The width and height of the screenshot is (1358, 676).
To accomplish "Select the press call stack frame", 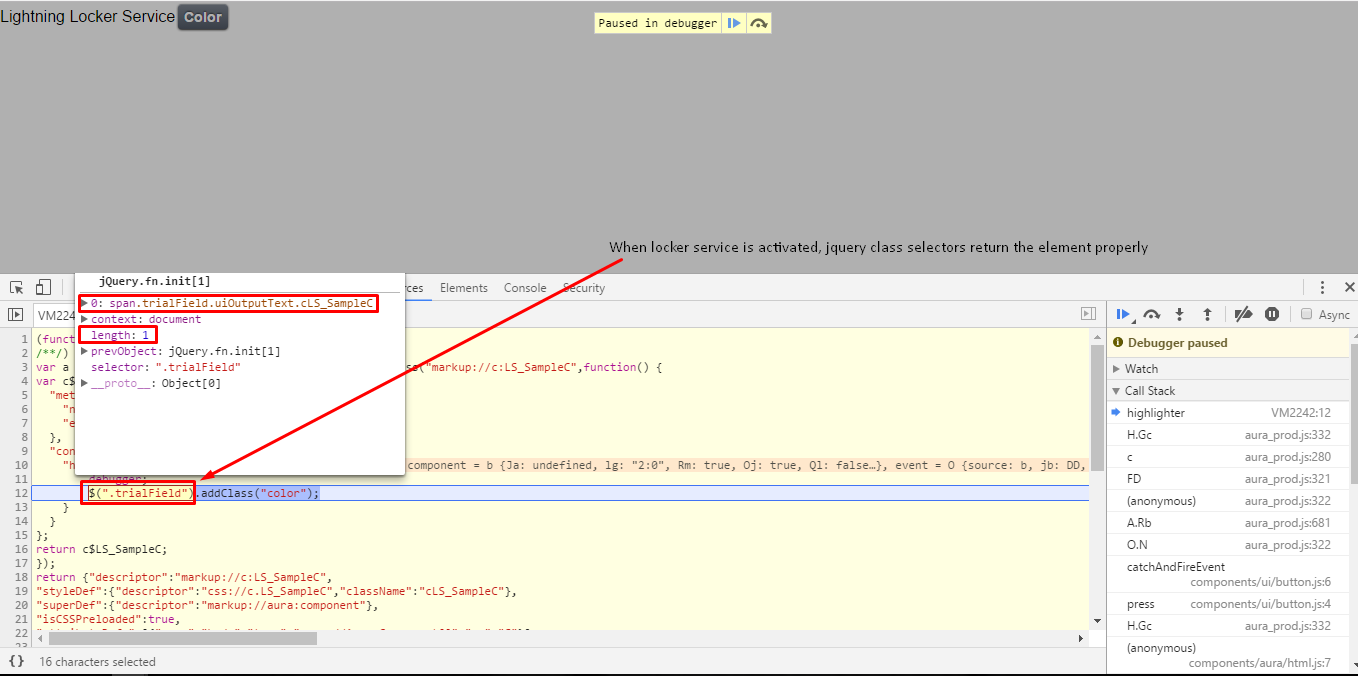I will tap(1228, 604).
